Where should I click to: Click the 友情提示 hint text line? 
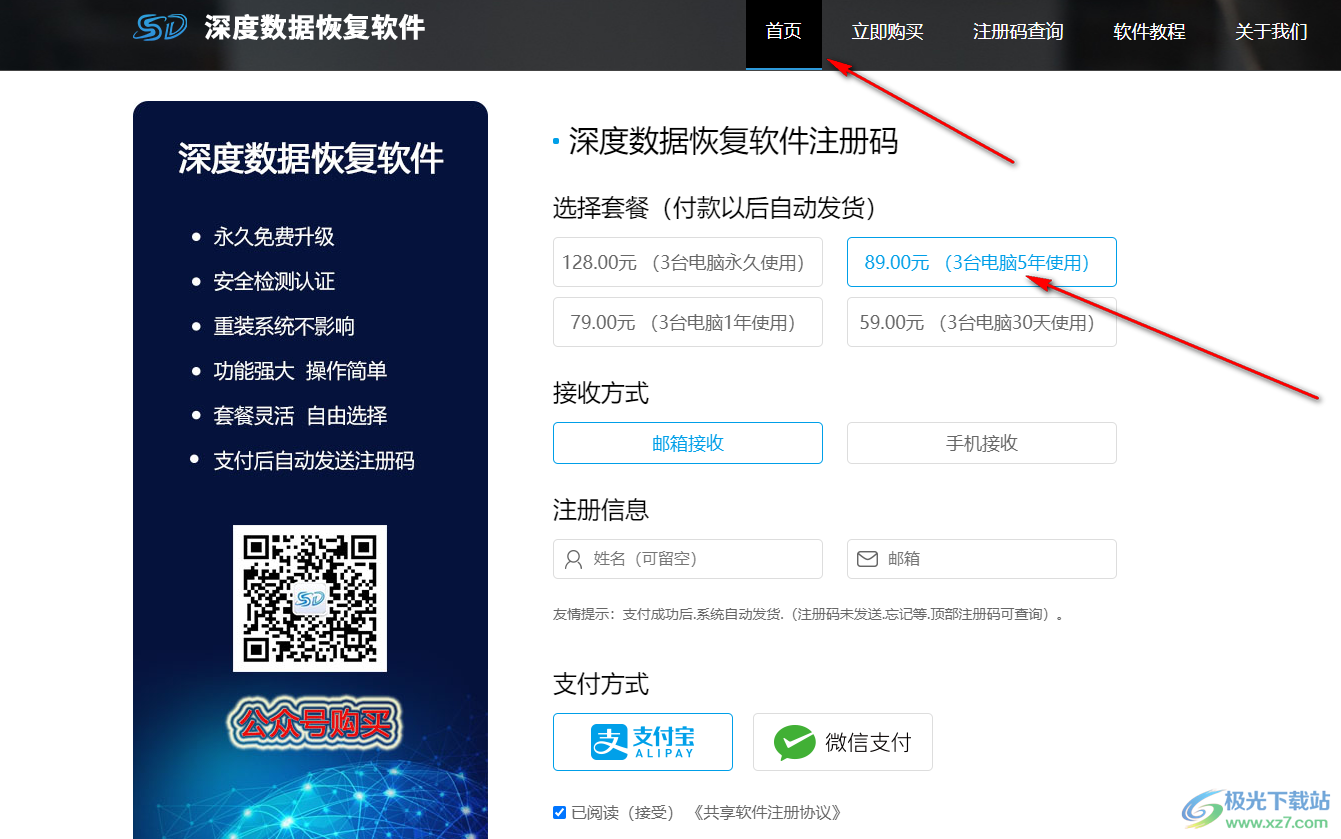[x=808, y=614]
